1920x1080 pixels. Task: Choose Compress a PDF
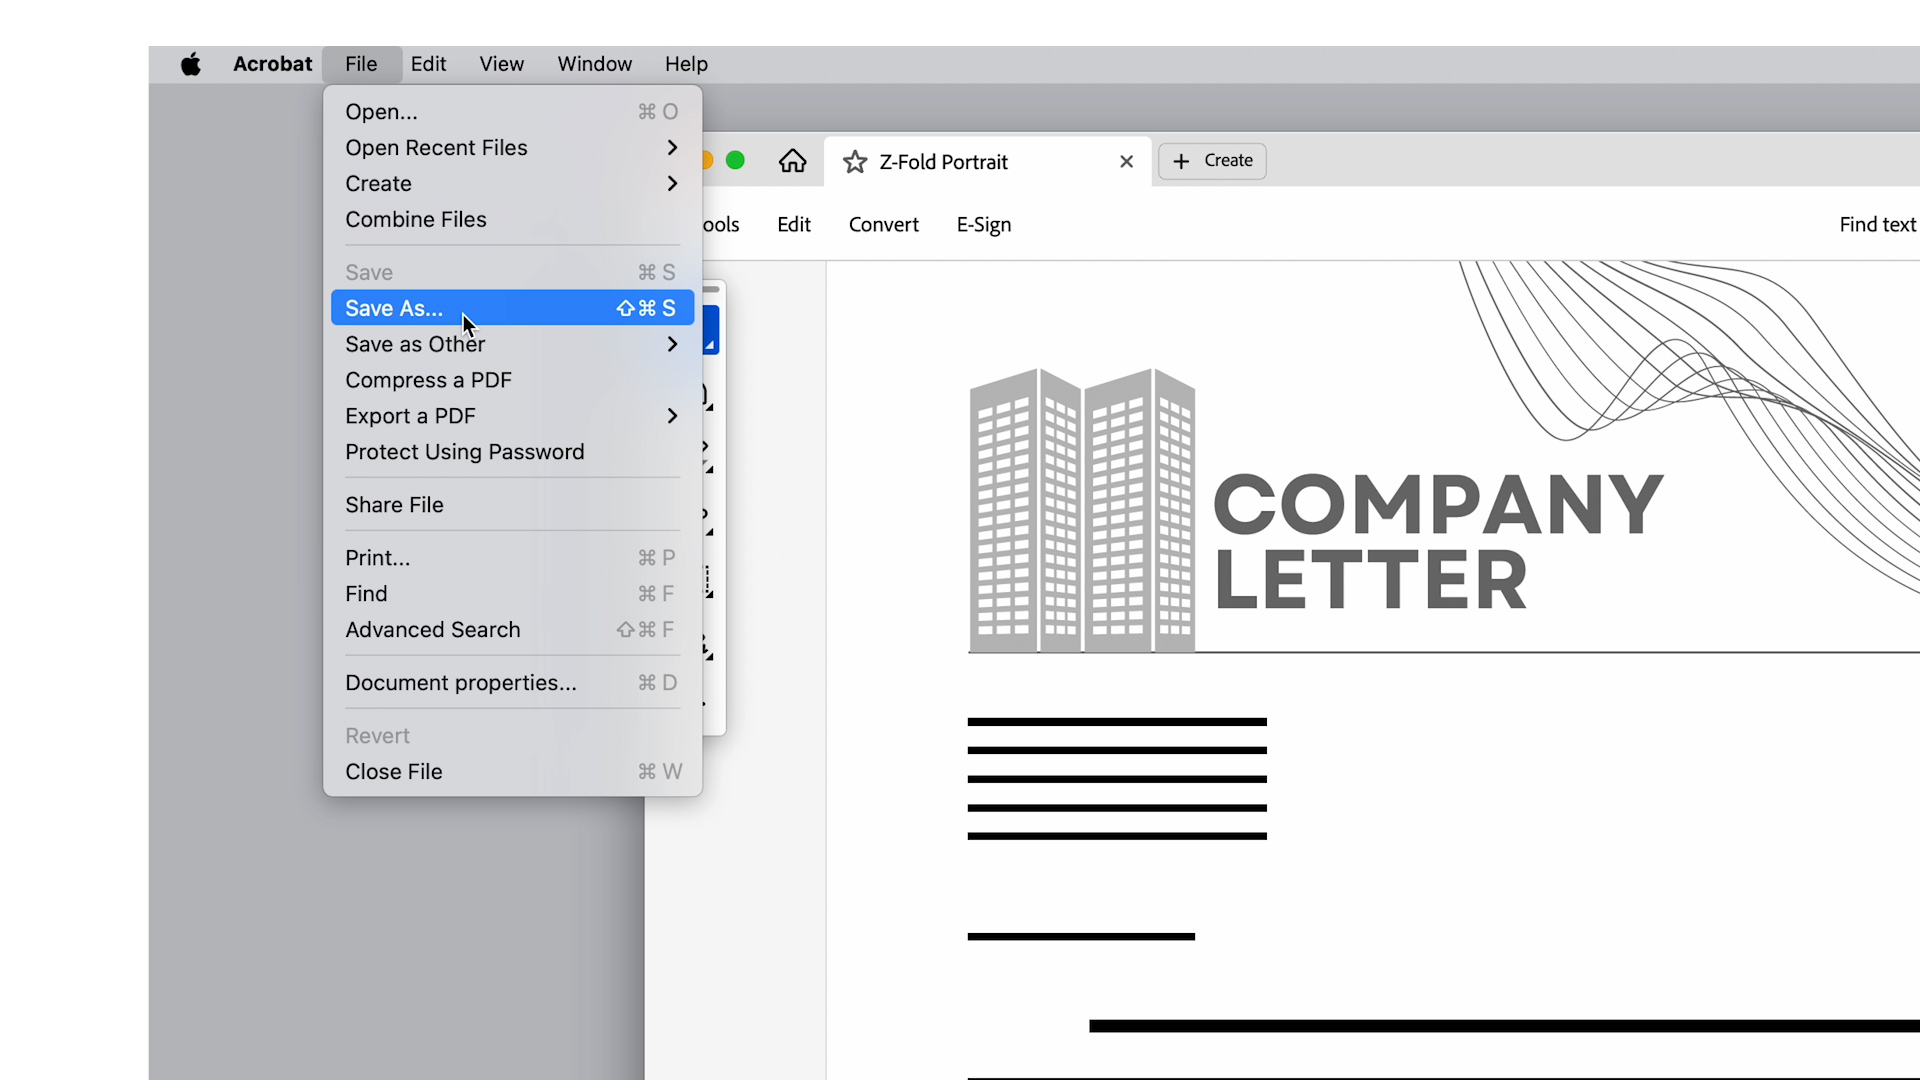[x=427, y=380]
